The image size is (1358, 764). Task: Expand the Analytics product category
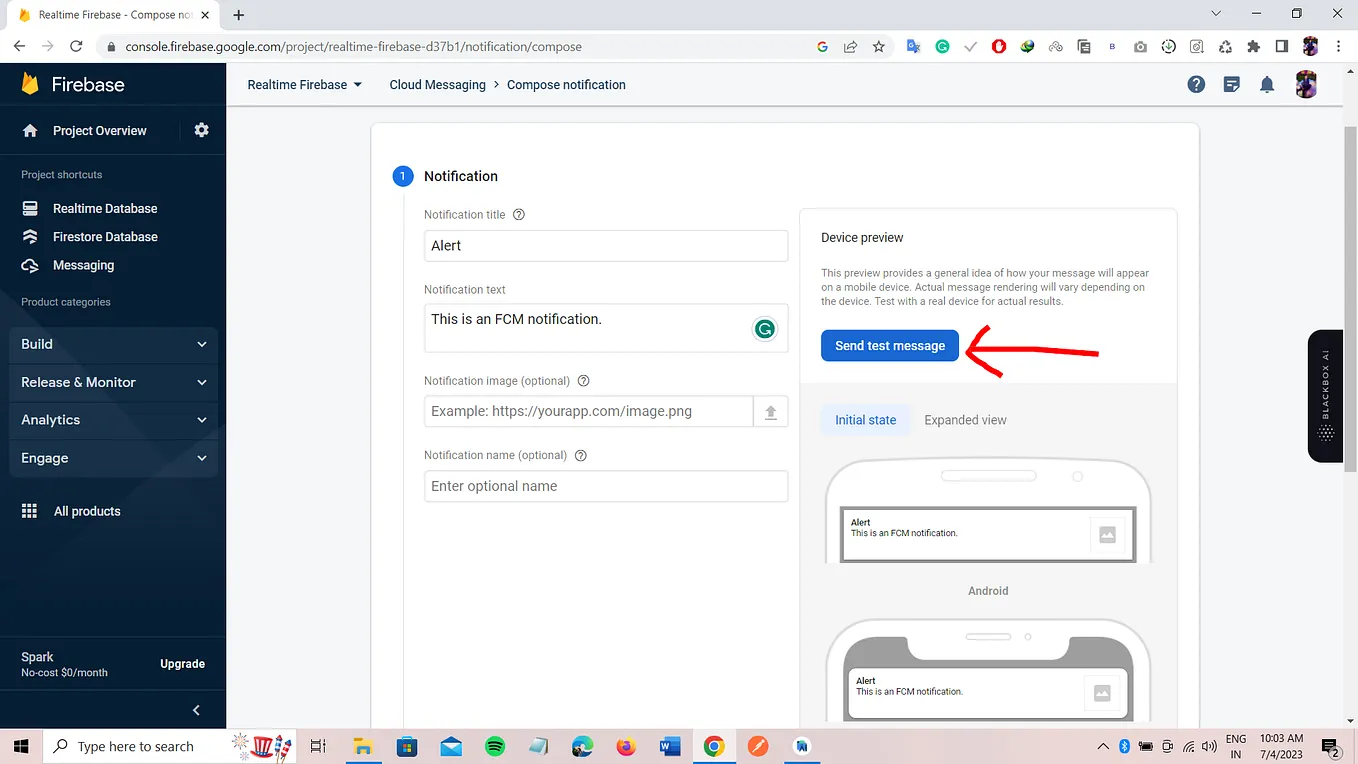point(113,420)
